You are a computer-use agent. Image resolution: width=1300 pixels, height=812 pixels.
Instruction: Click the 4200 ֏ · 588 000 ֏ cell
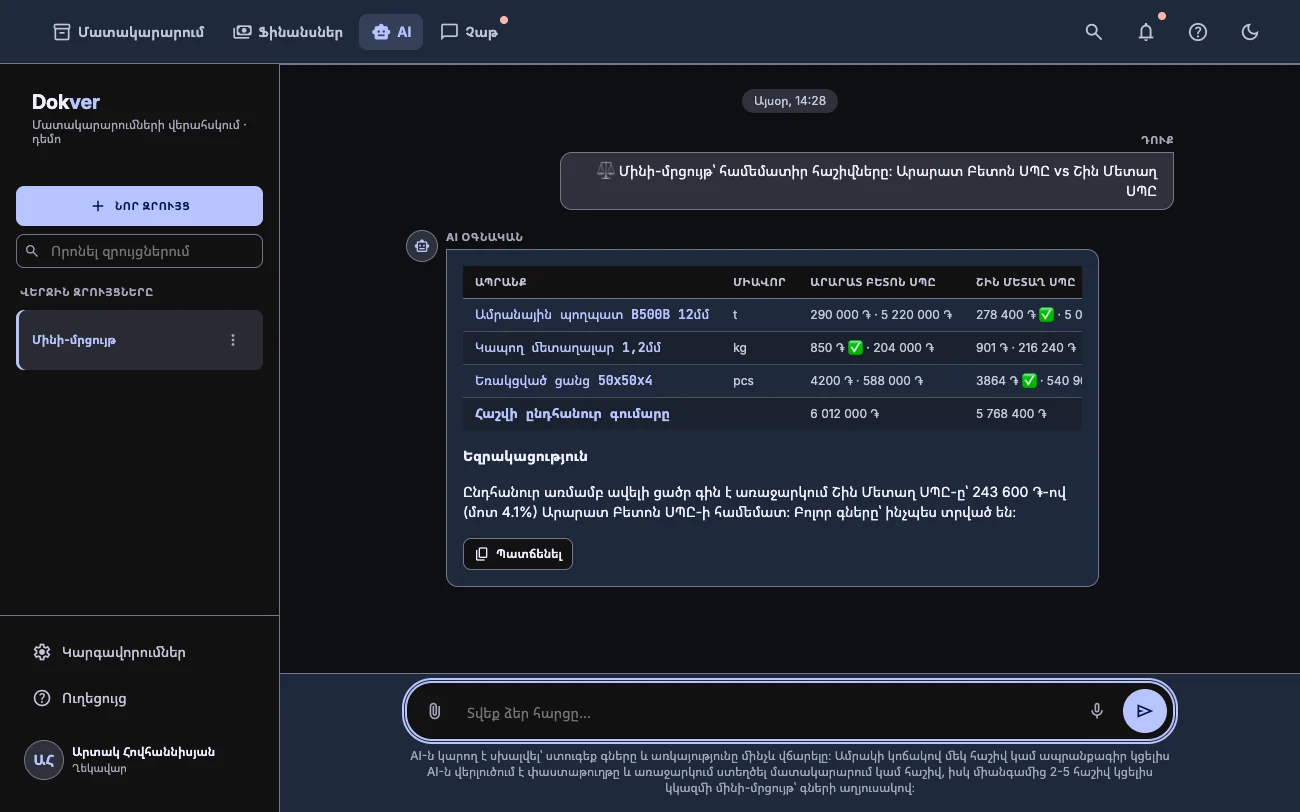[867, 381]
